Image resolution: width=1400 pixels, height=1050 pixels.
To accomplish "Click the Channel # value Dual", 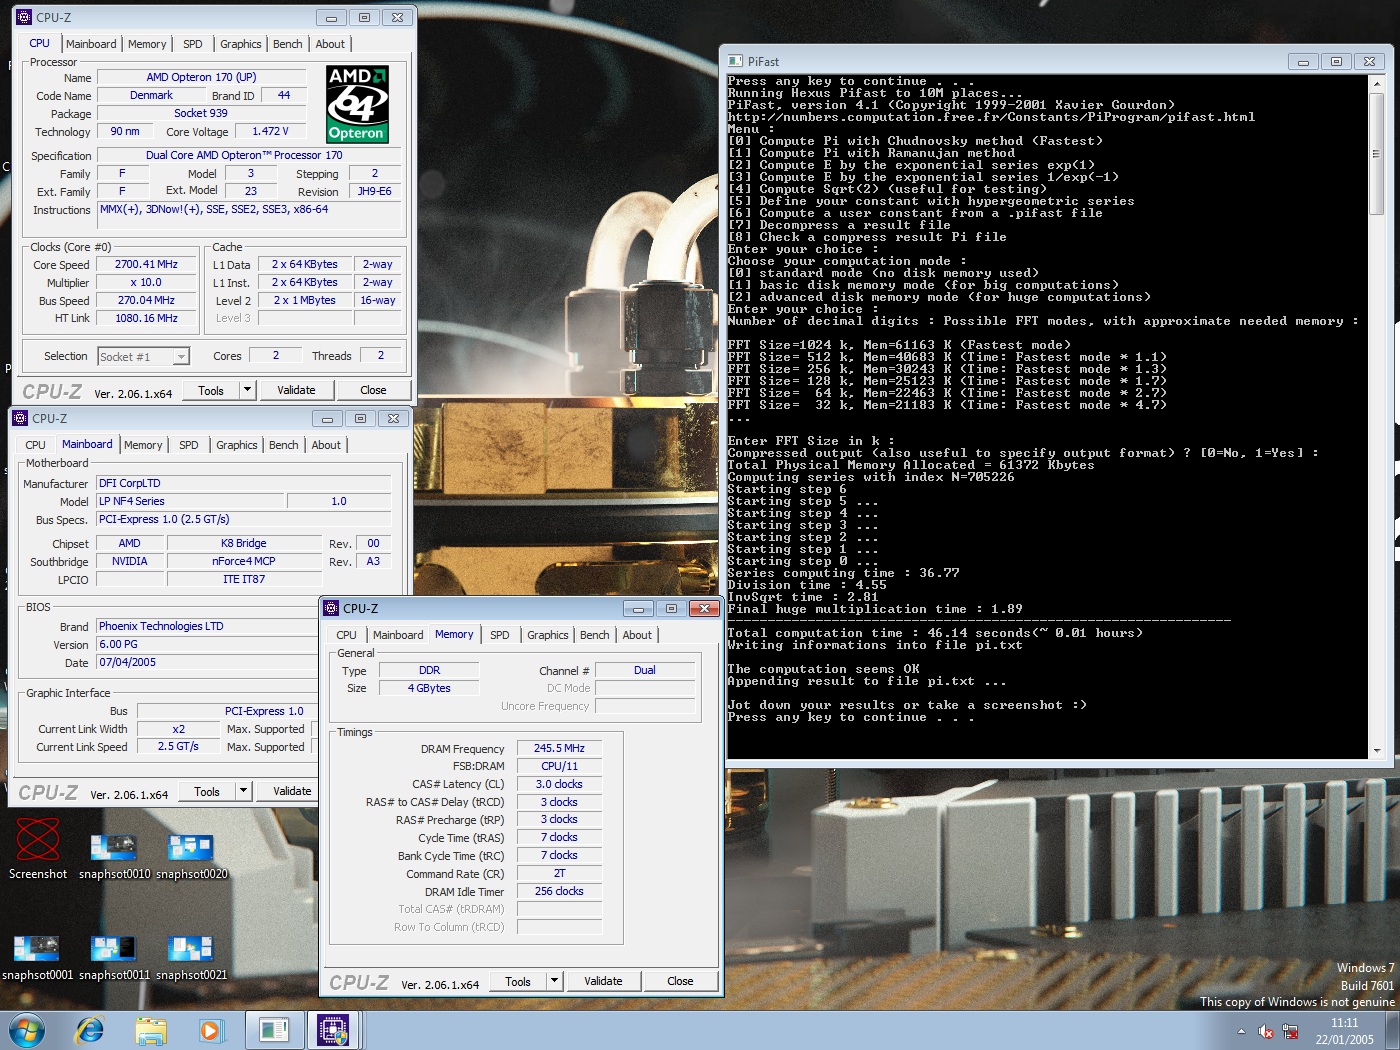I will 645,670.
